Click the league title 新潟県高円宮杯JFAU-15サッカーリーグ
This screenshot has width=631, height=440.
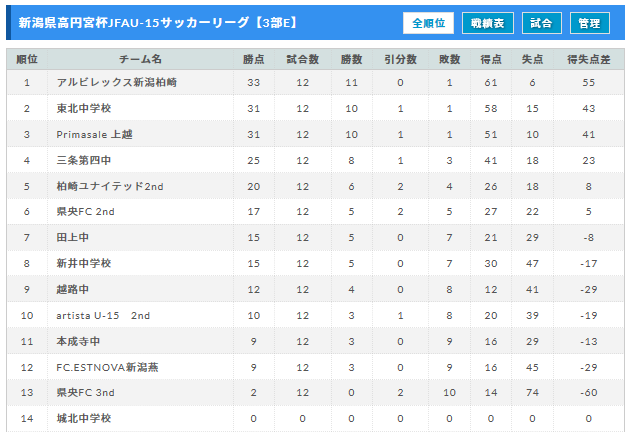pyautogui.click(x=134, y=23)
